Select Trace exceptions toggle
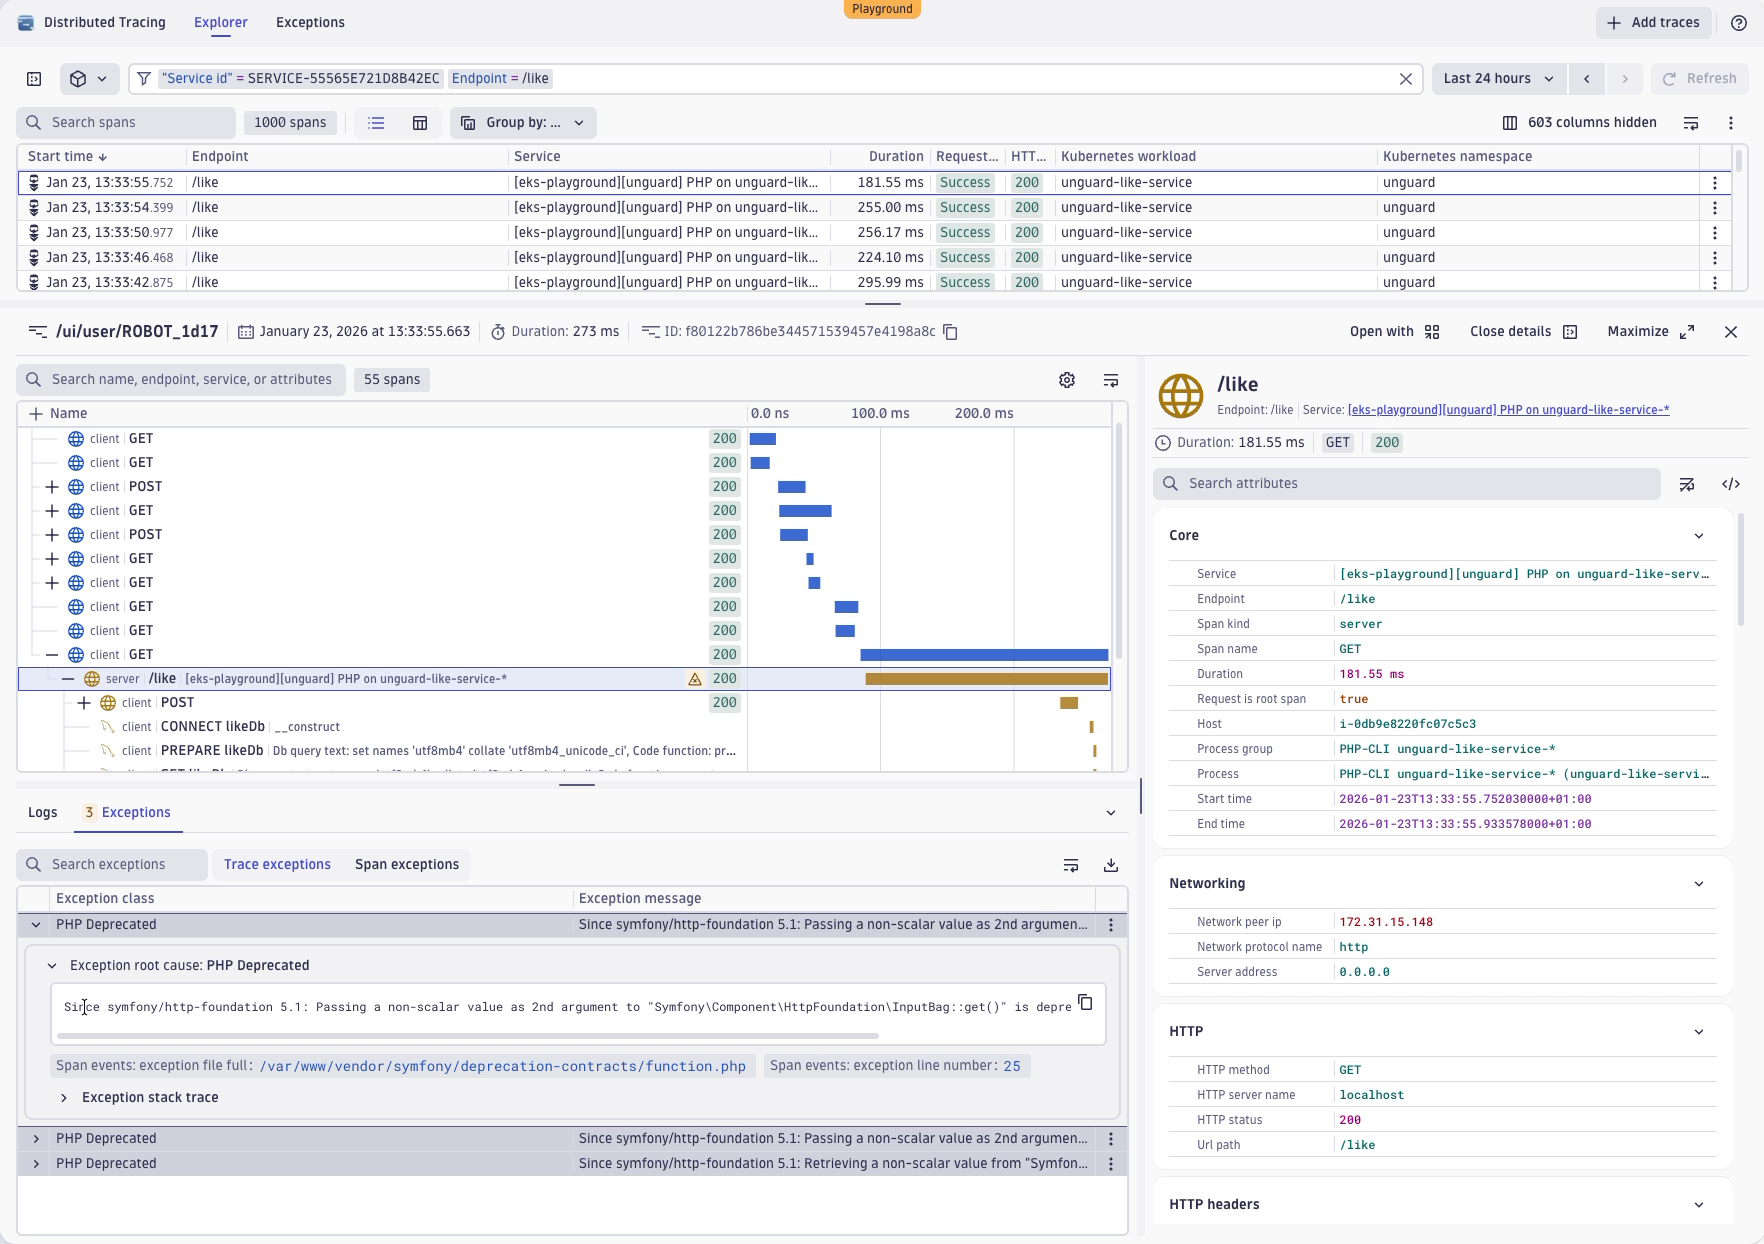Screen dimensions: 1764x1244 pyautogui.click(x=277, y=865)
